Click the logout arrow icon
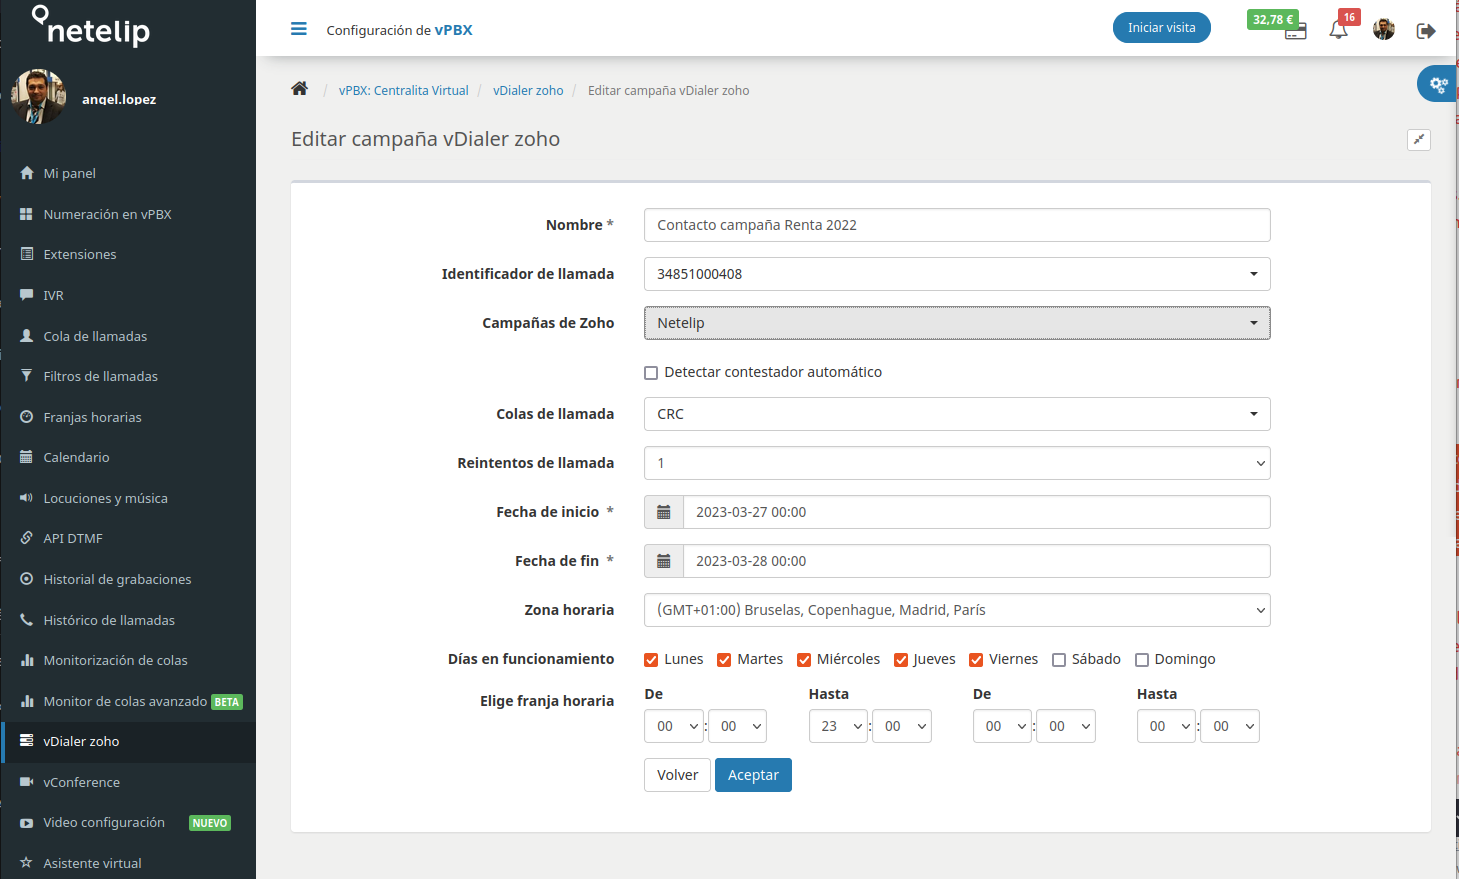Image resolution: width=1459 pixels, height=879 pixels. tap(1426, 31)
